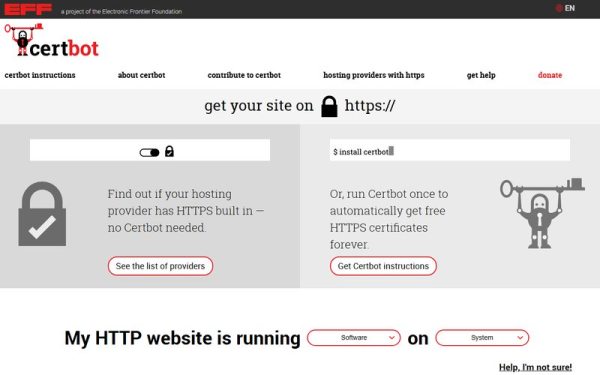
Task: Click the red donate link
Action: [550, 75]
